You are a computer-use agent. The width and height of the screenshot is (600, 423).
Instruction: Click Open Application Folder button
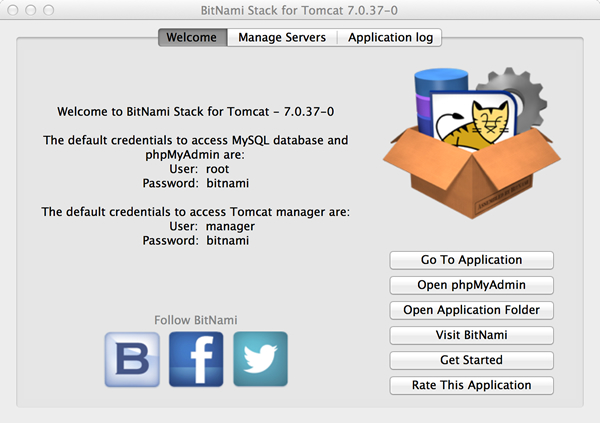[x=471, y=310]
